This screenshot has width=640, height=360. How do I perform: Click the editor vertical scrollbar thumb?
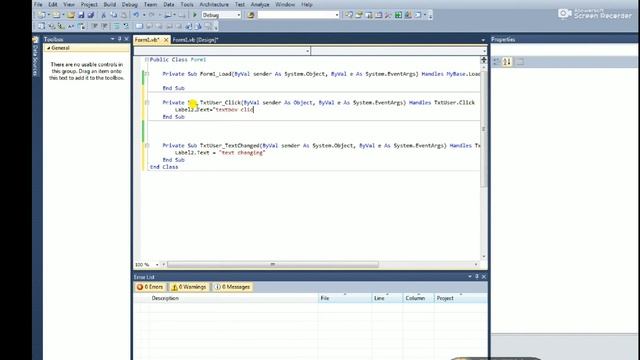484,129
